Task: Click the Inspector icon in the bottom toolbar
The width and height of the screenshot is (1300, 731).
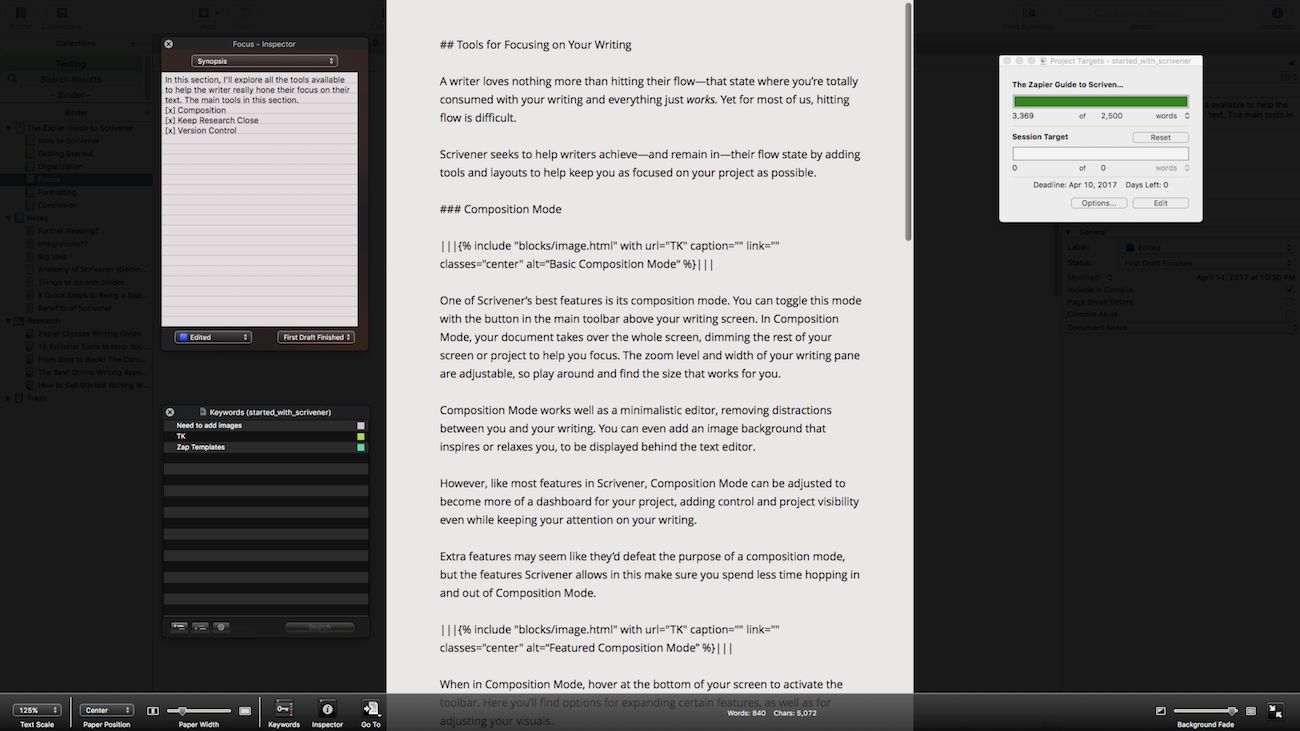Action: (x=327, y=709)
